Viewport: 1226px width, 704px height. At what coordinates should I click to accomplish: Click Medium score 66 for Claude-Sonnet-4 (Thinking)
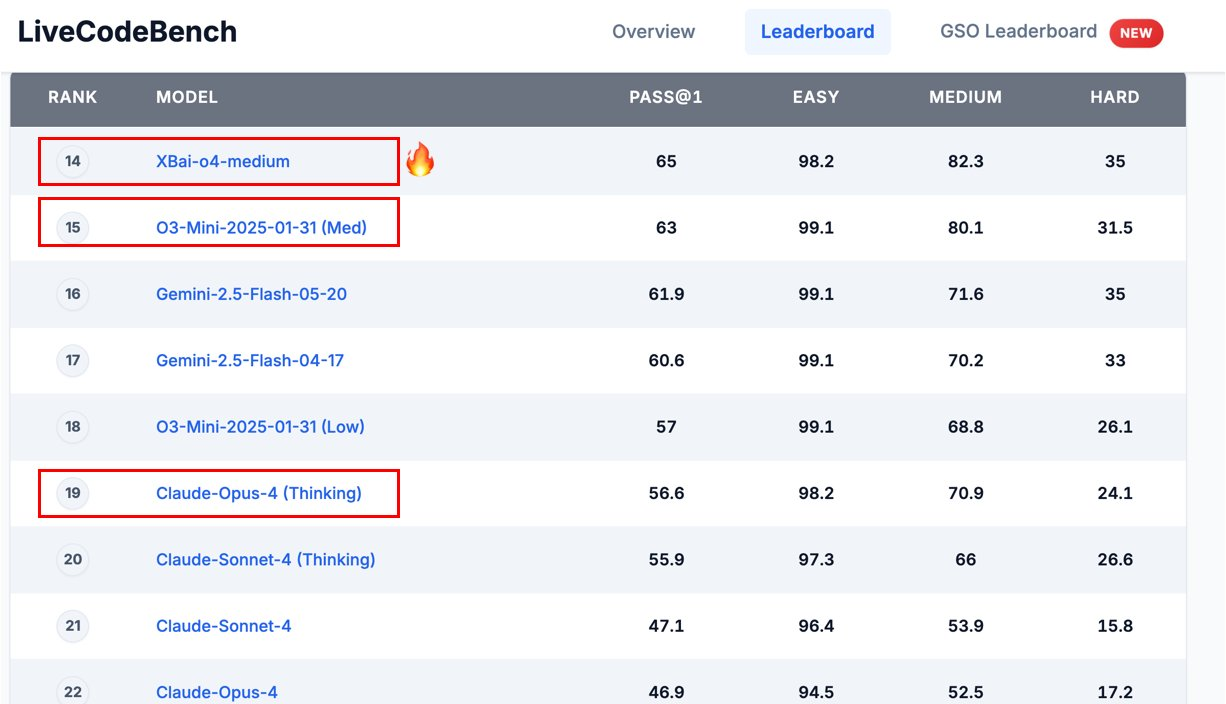965,560
